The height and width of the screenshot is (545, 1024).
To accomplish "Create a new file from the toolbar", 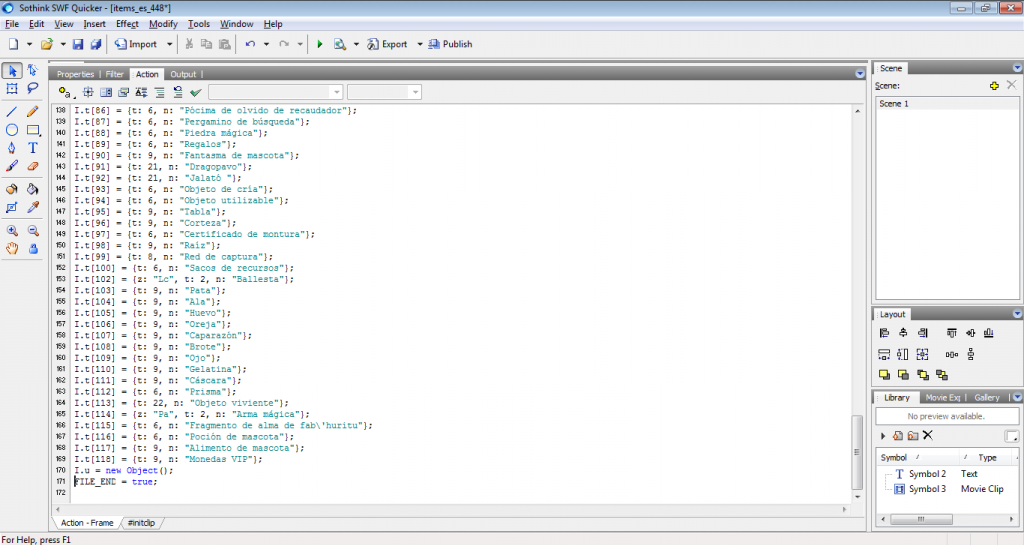I will point(13,44).
